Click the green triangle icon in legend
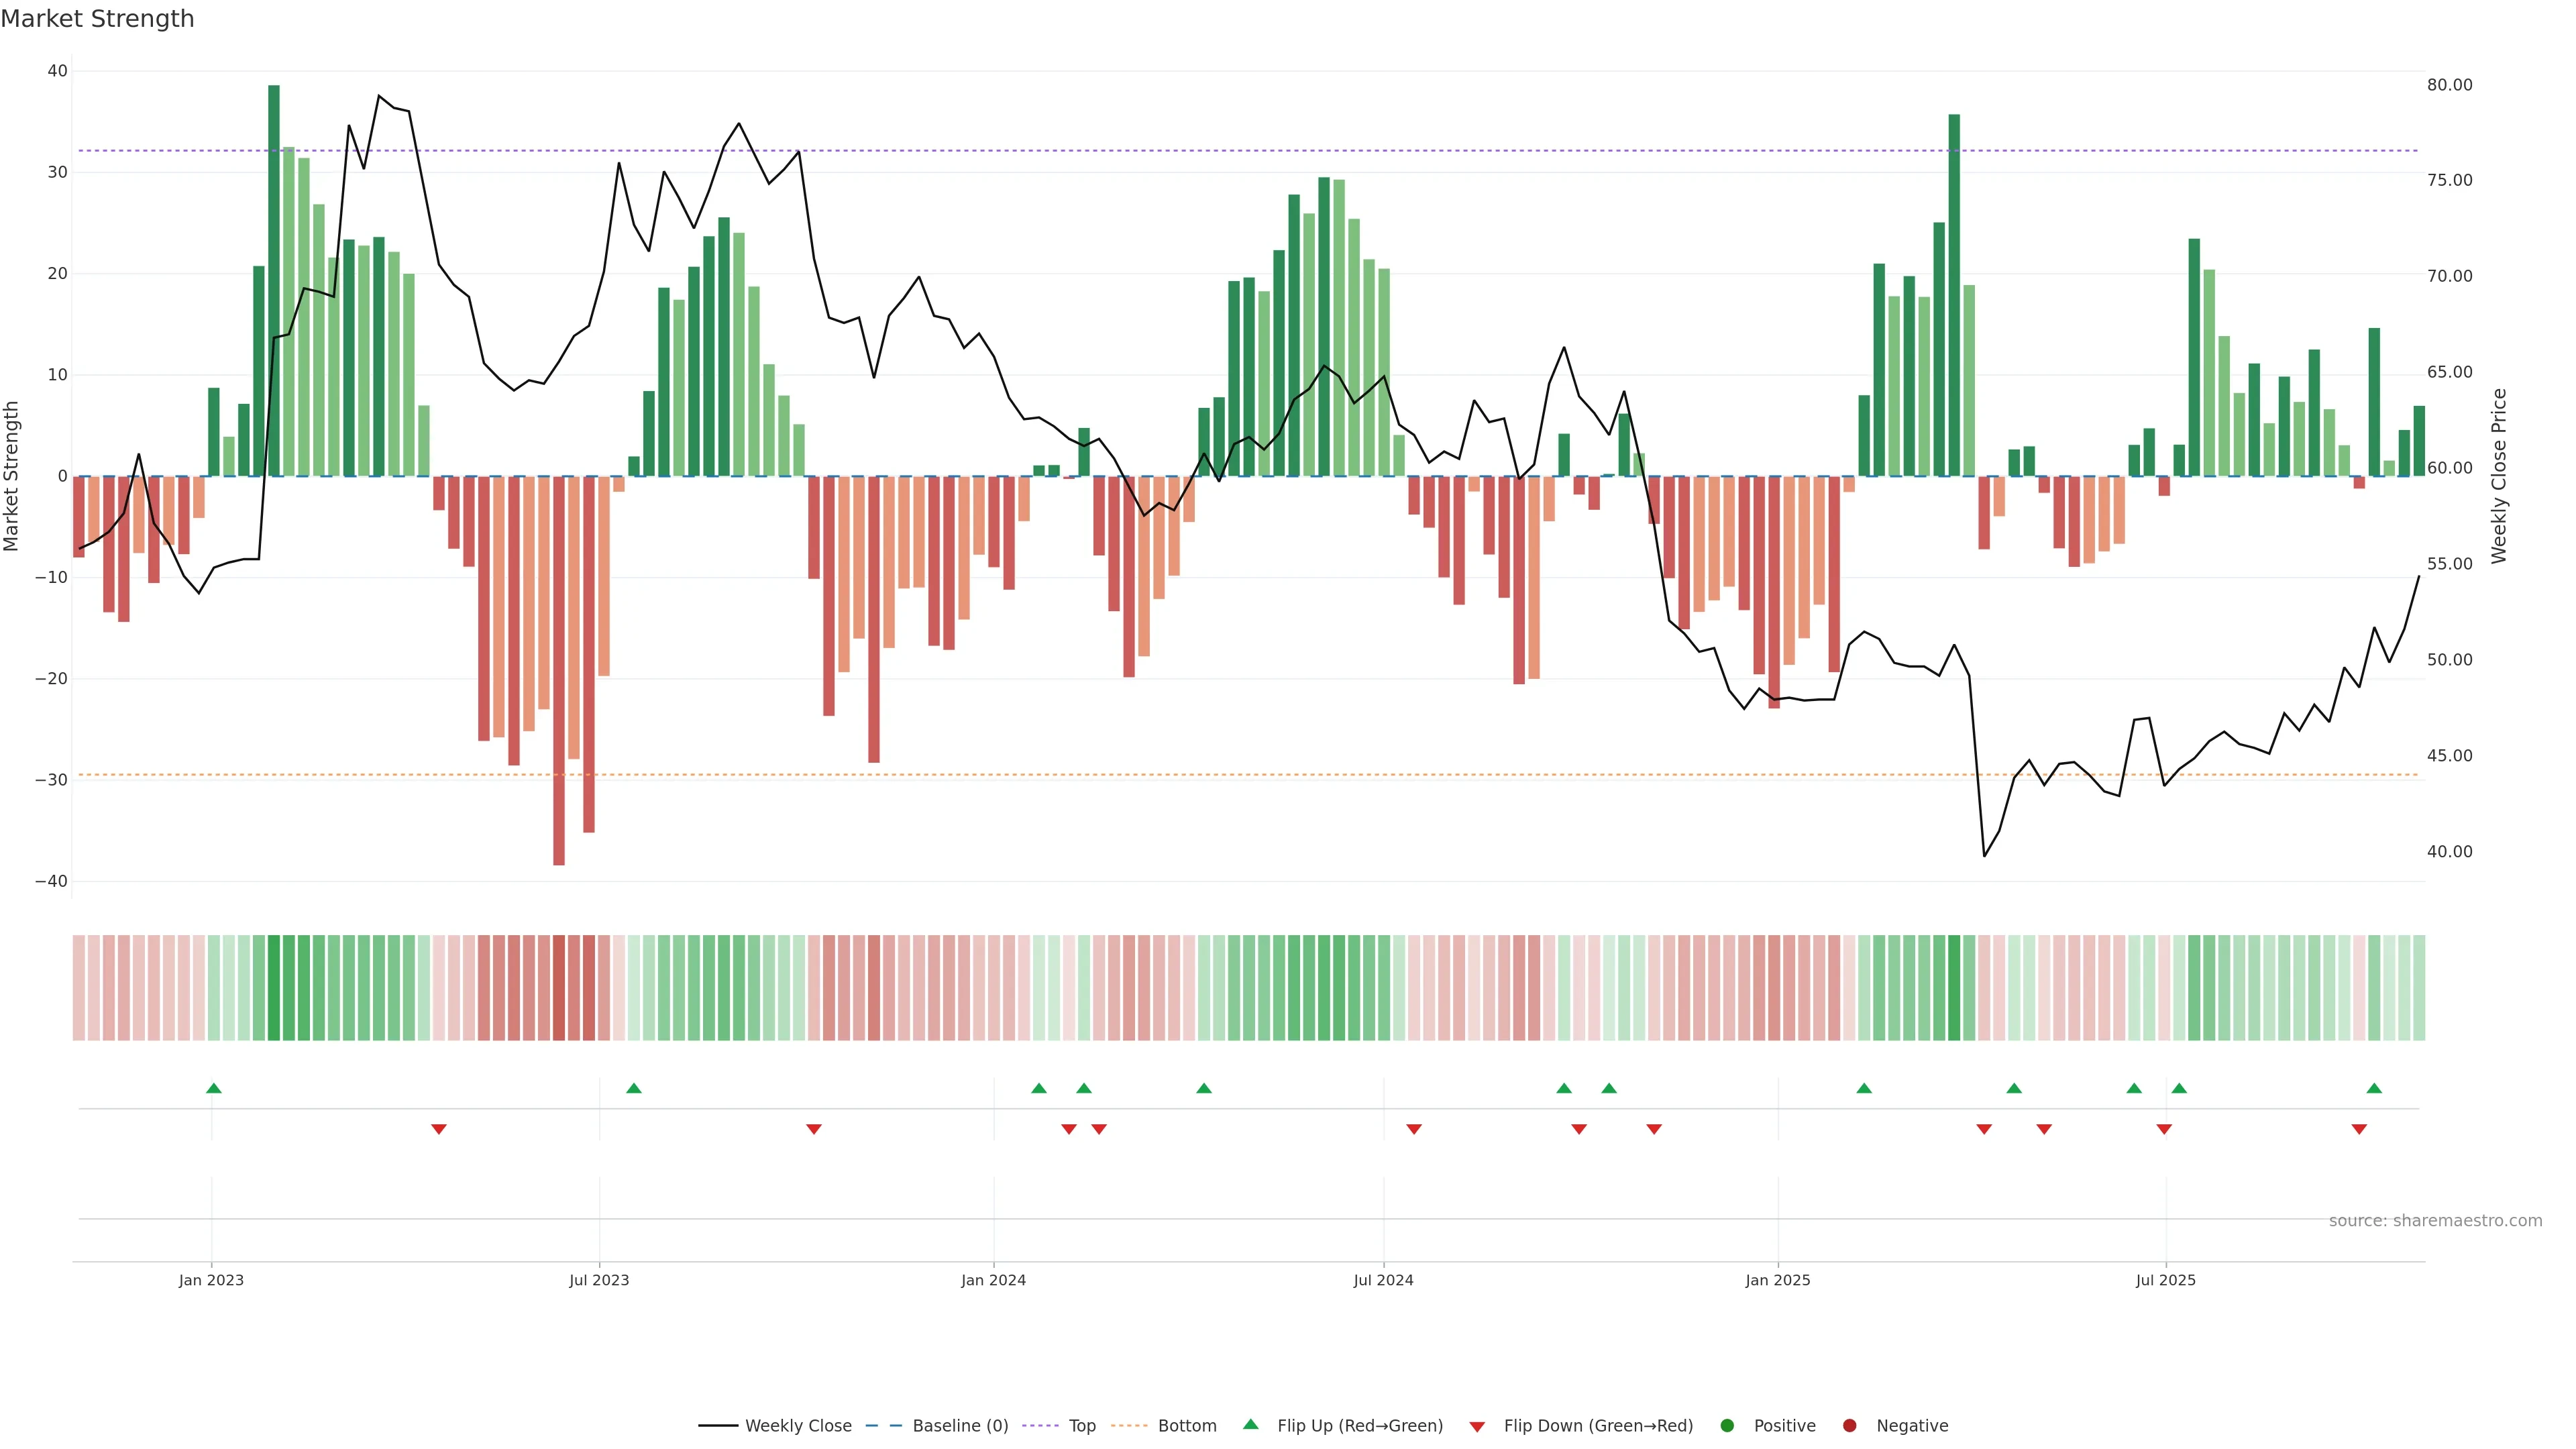Viewport: 2576px width, 1449px height. pyautogui.click(x=1250, y=1424)
